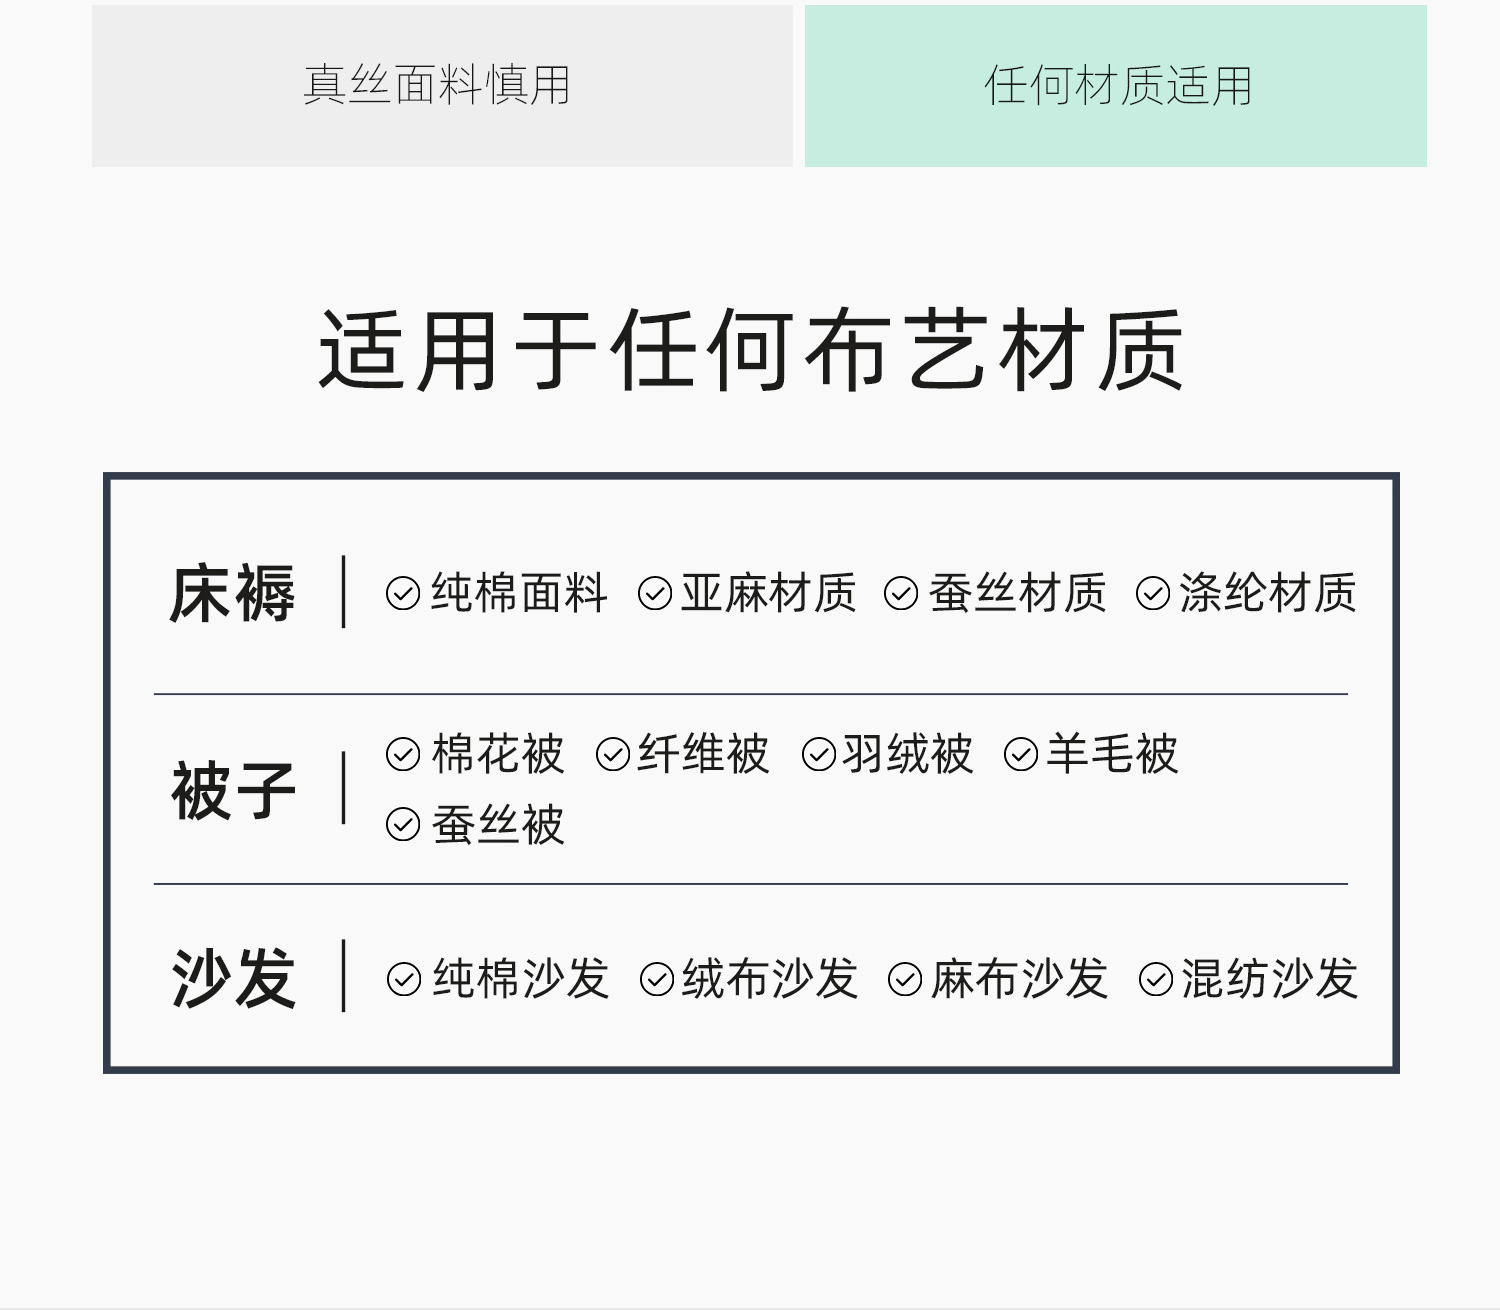Screen dimensions: 1500x1310
Task: Click the 适用于任何布艺材质 heading
Action: pyautogui.click(x=751, y=351)
